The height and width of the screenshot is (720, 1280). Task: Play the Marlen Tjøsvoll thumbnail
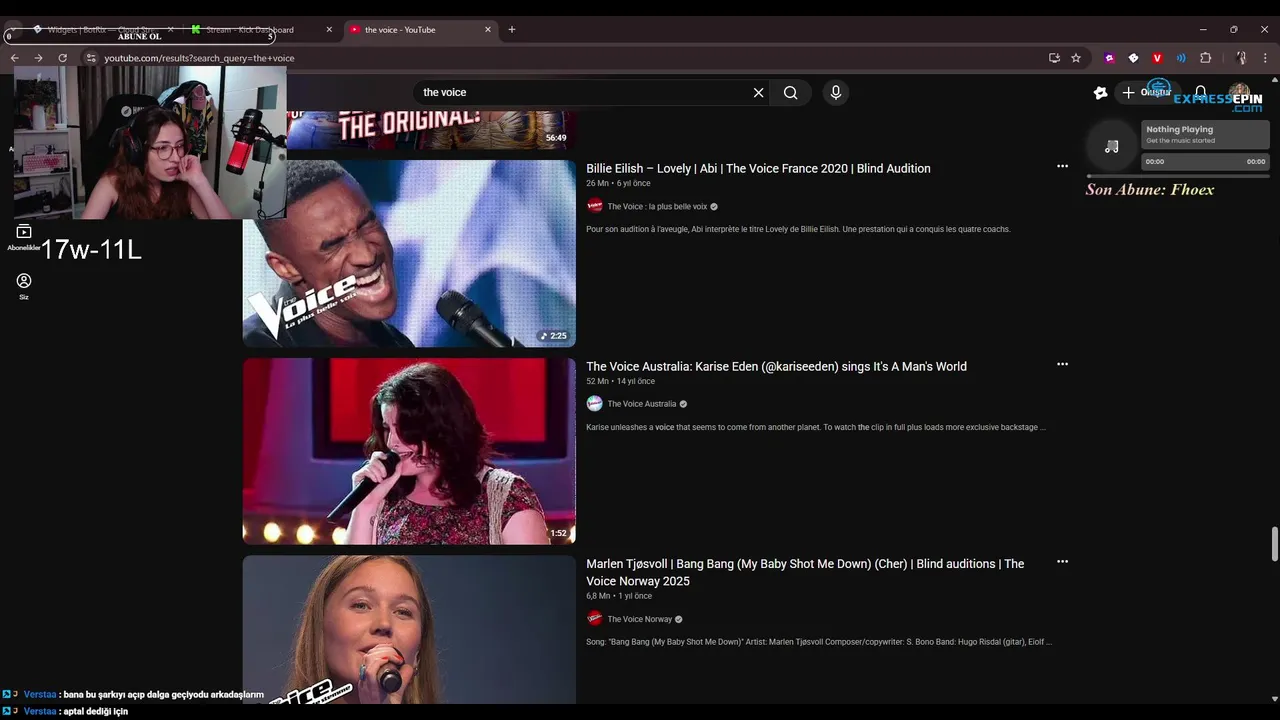click(x=409, y=629)
